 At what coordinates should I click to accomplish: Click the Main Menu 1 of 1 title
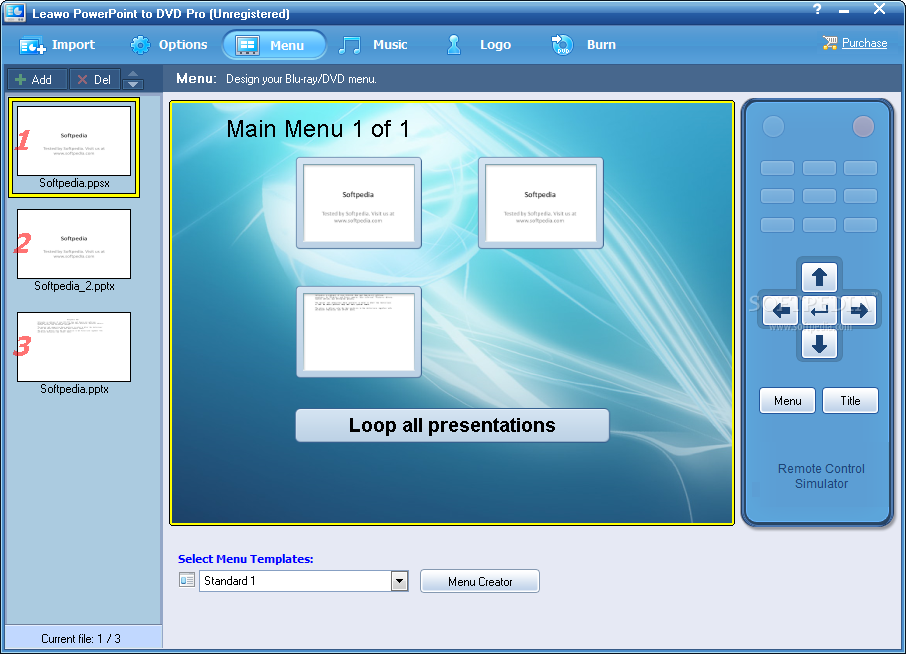click(317, 129)
